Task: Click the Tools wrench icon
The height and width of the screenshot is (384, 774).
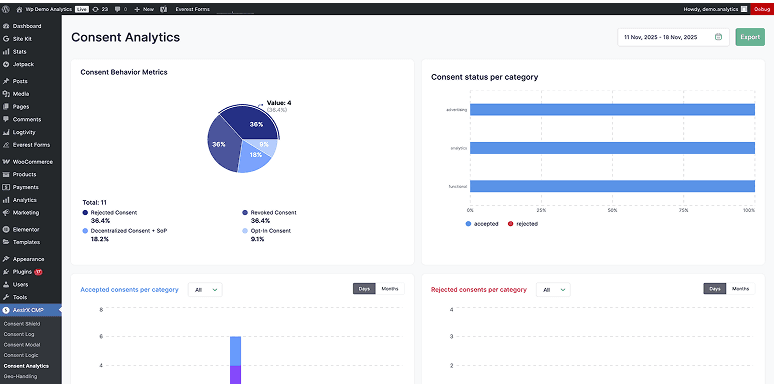Action: pyautogui.click(x=6, y=297)
